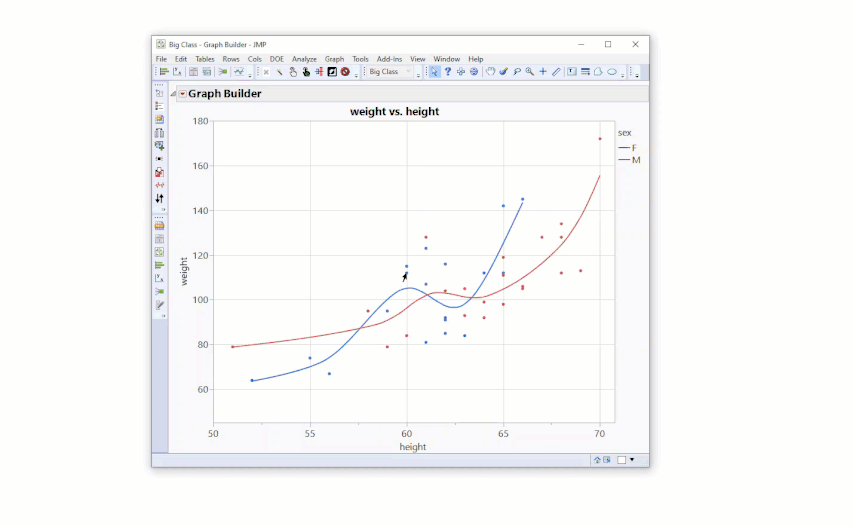Select the brush tool
Image resolution: width=853 pixels, height=526 pixels.
click(x=503, y=72)
